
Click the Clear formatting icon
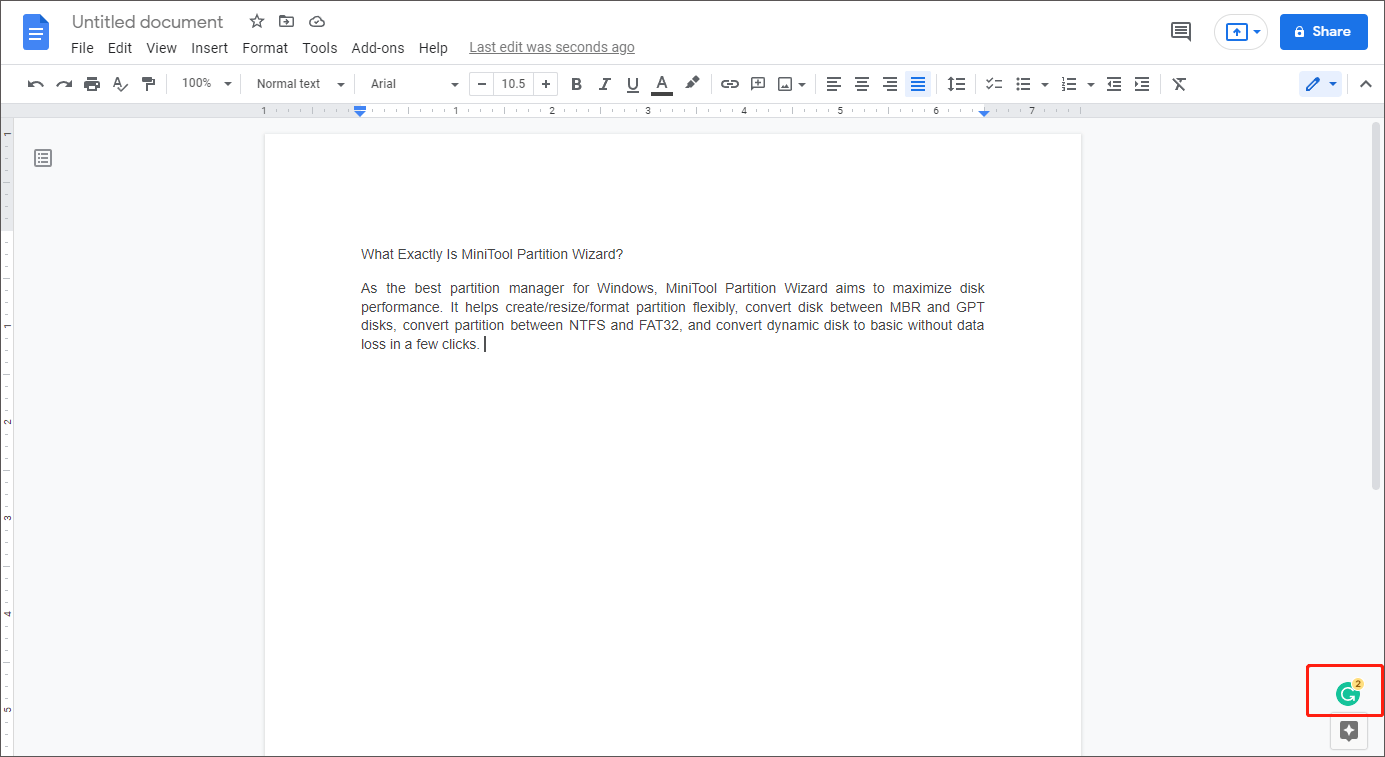[1179, 84]
